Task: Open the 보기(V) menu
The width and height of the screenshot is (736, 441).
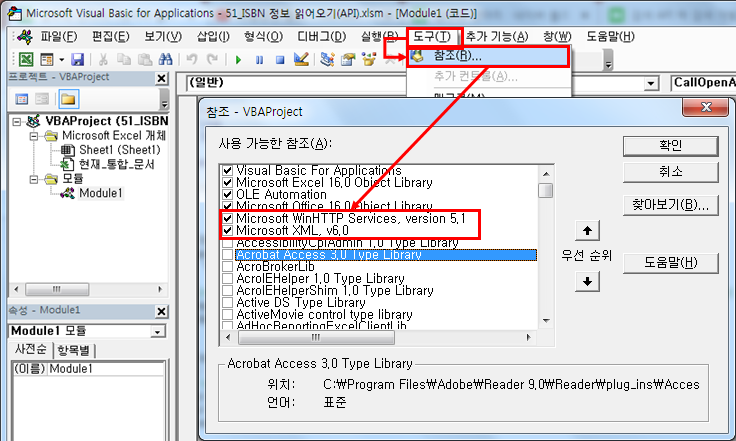Action: pyautogui.click(x=163, y=37)
